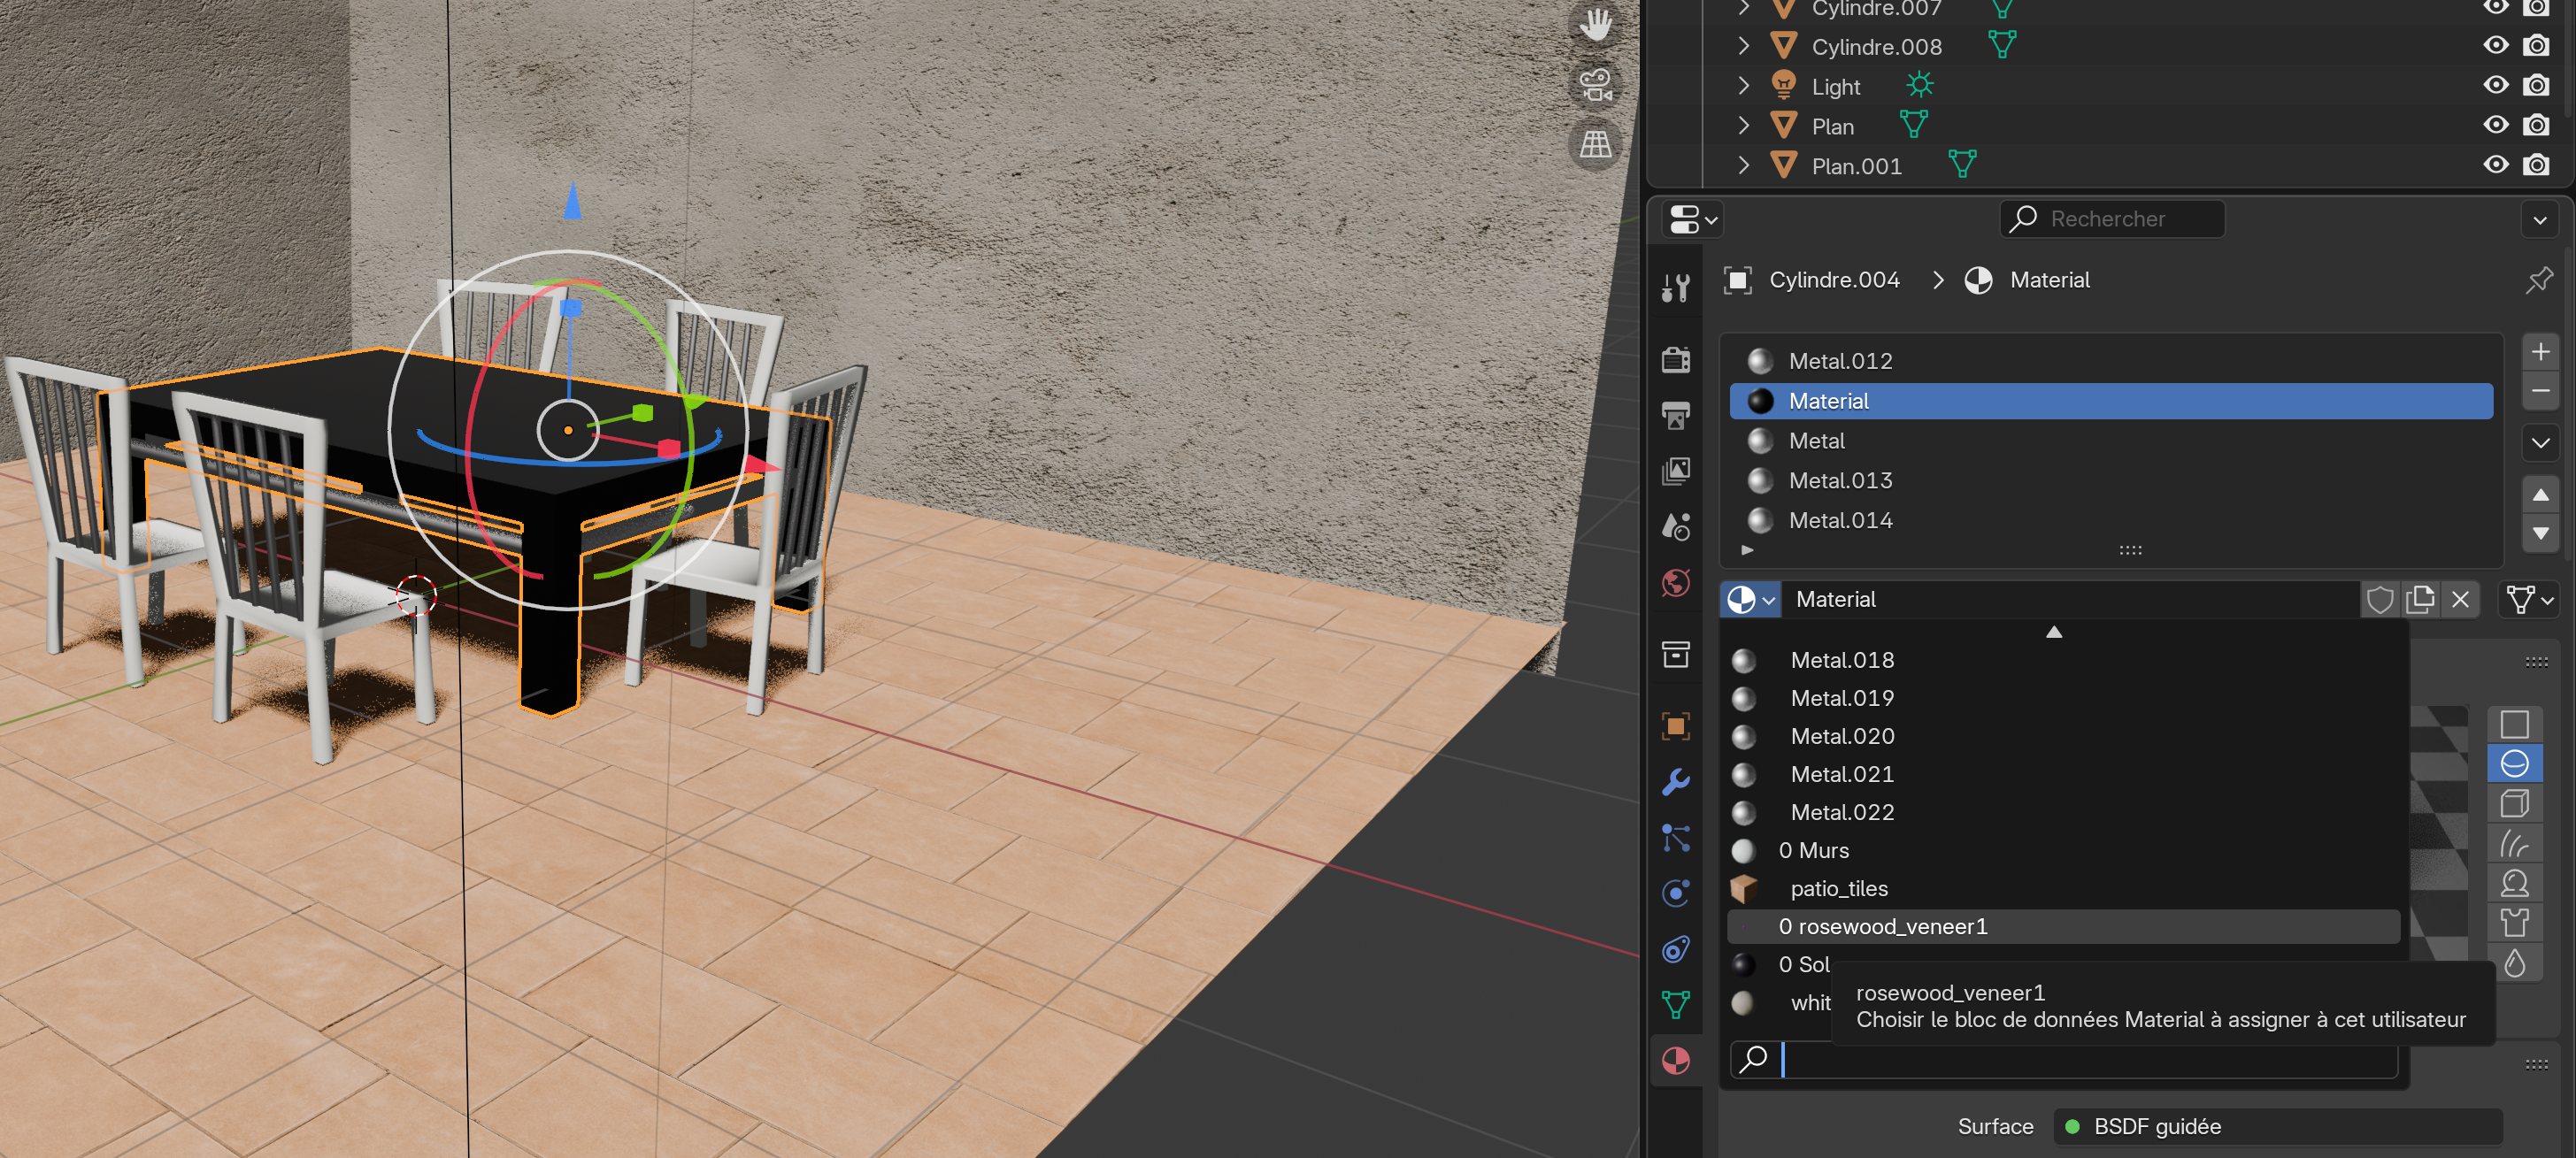Expand the Plan.001 outliner entry

[1744, 165]
